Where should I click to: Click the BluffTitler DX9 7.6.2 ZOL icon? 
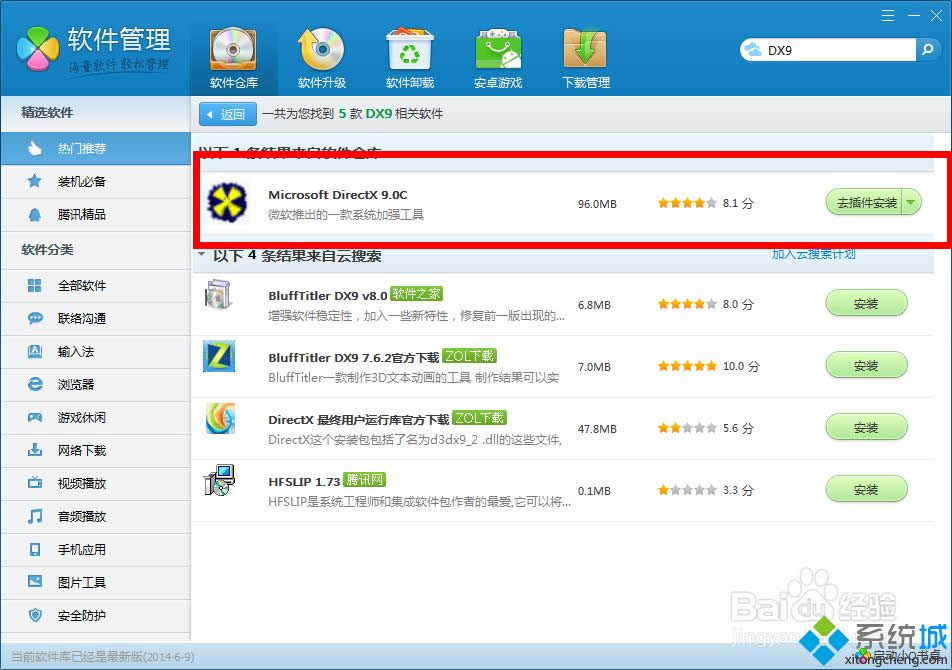219,356
